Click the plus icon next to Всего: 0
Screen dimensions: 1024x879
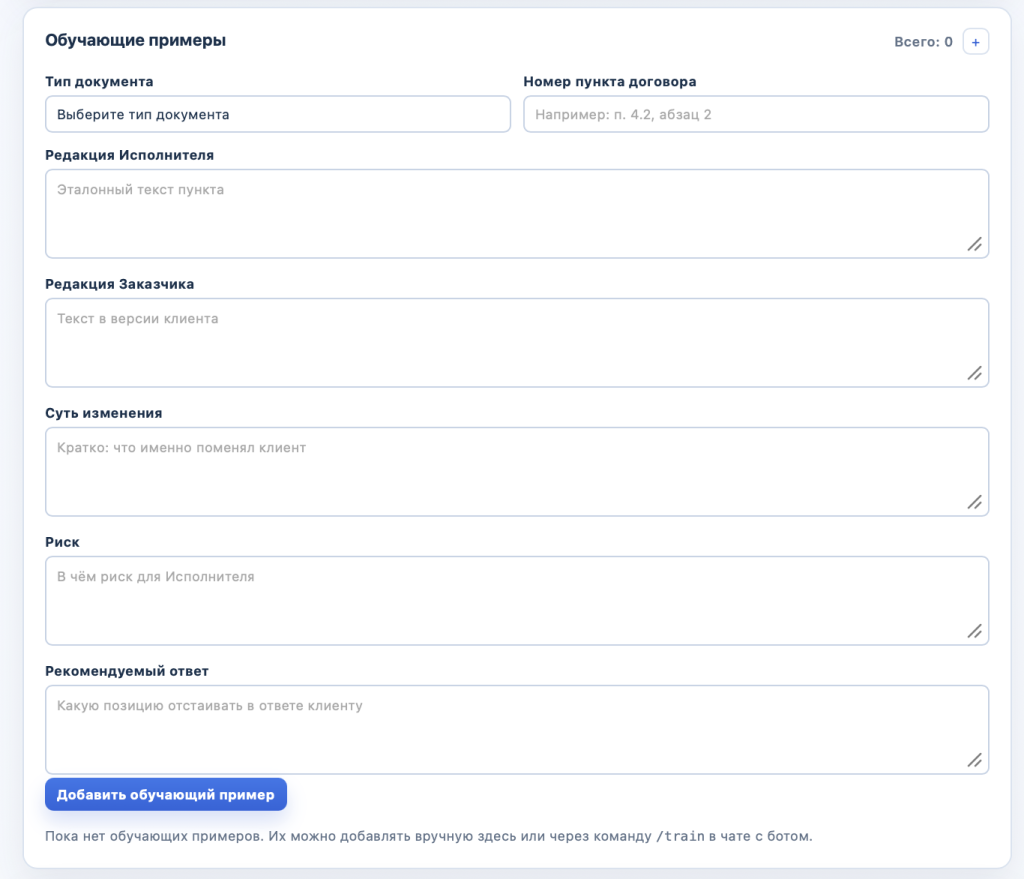(x=975, y=42)
